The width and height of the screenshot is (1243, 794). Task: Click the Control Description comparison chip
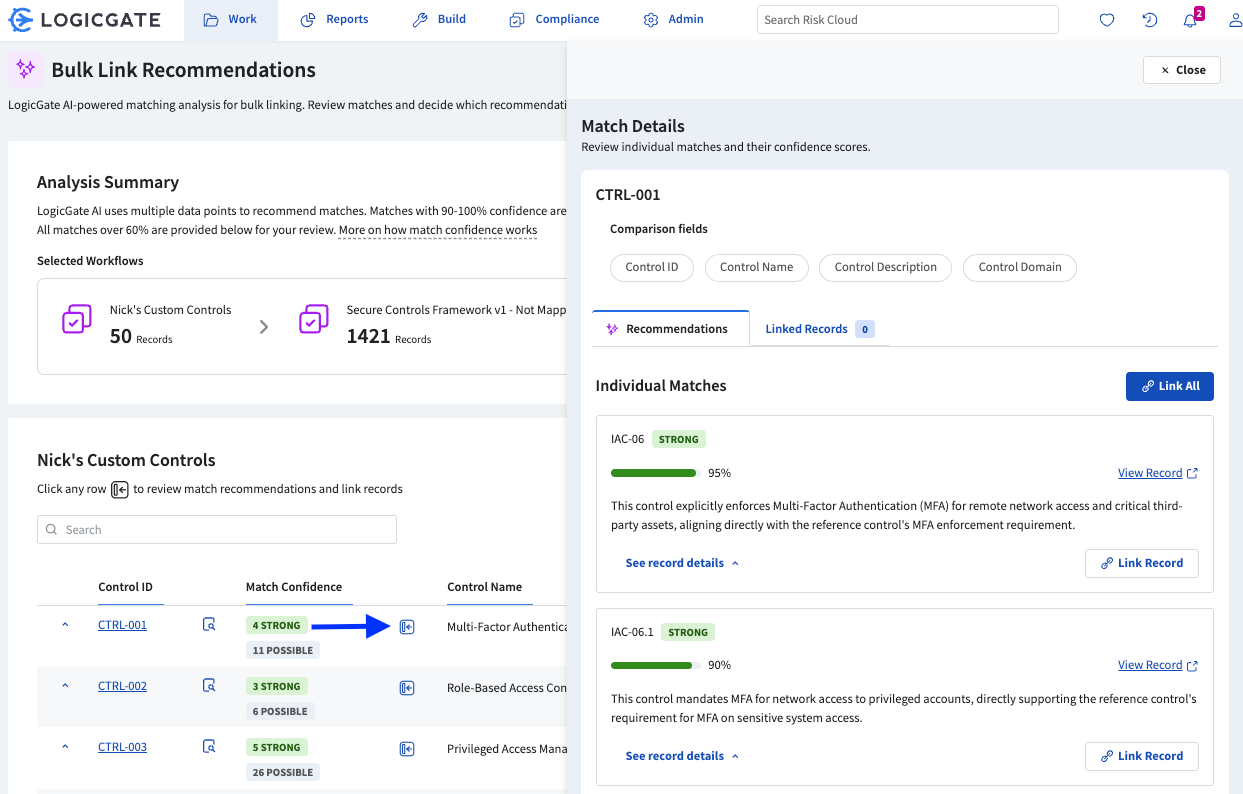886,267
